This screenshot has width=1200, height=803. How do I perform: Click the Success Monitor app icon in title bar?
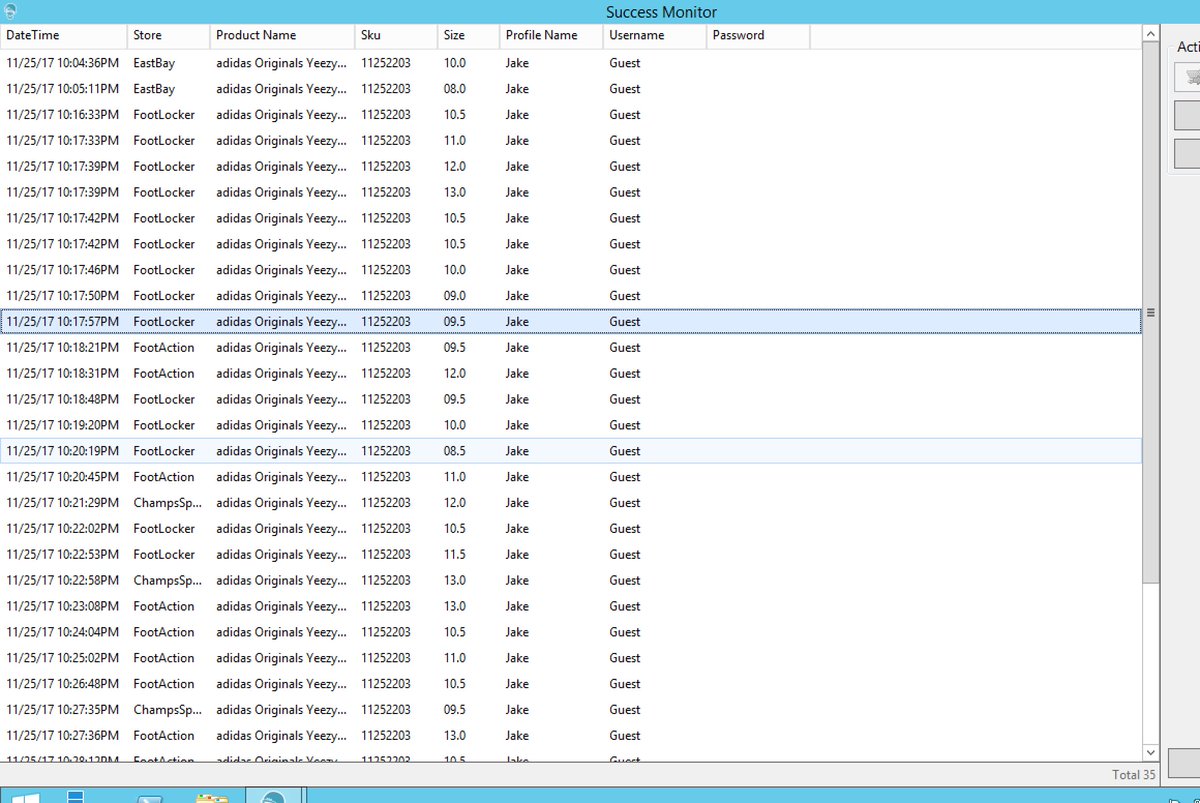pos(10,11)
